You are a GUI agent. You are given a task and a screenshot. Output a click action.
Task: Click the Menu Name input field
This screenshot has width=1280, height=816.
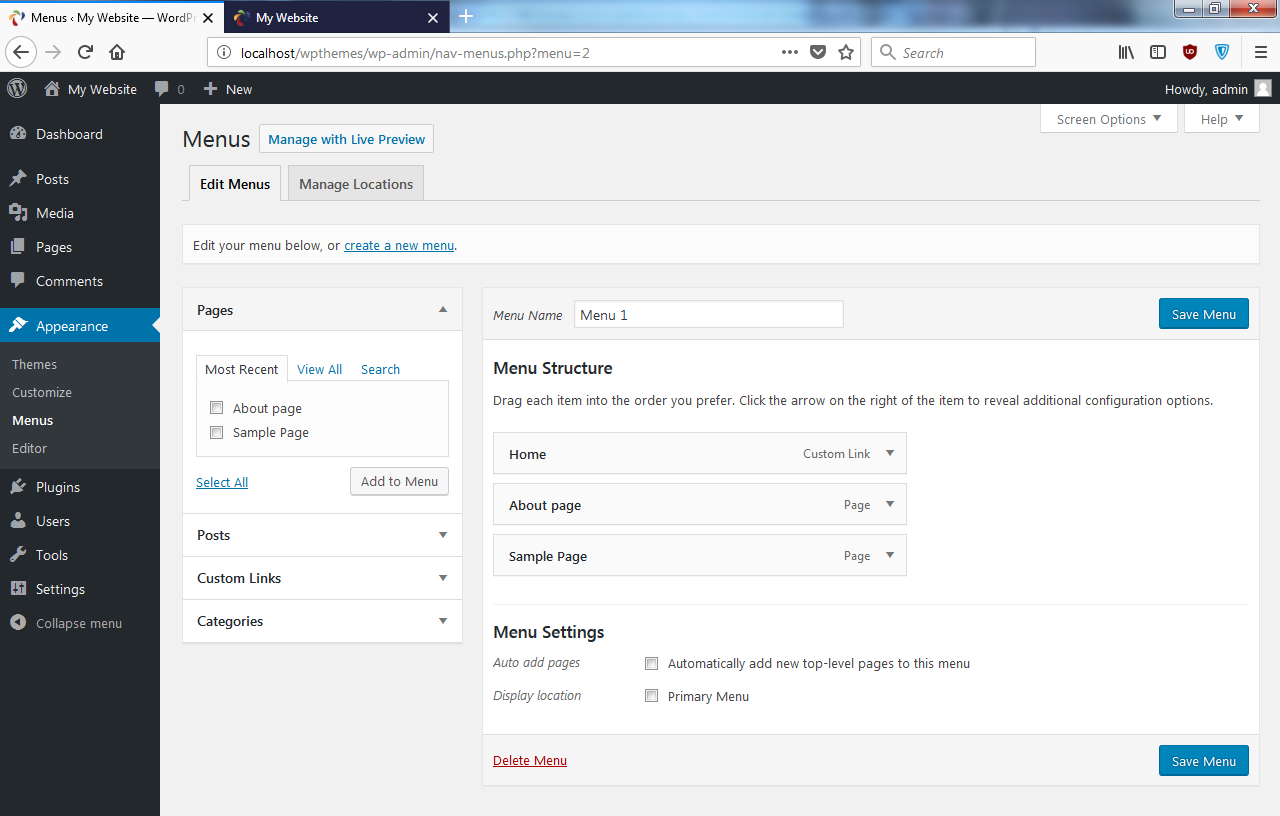click(709, 315)
